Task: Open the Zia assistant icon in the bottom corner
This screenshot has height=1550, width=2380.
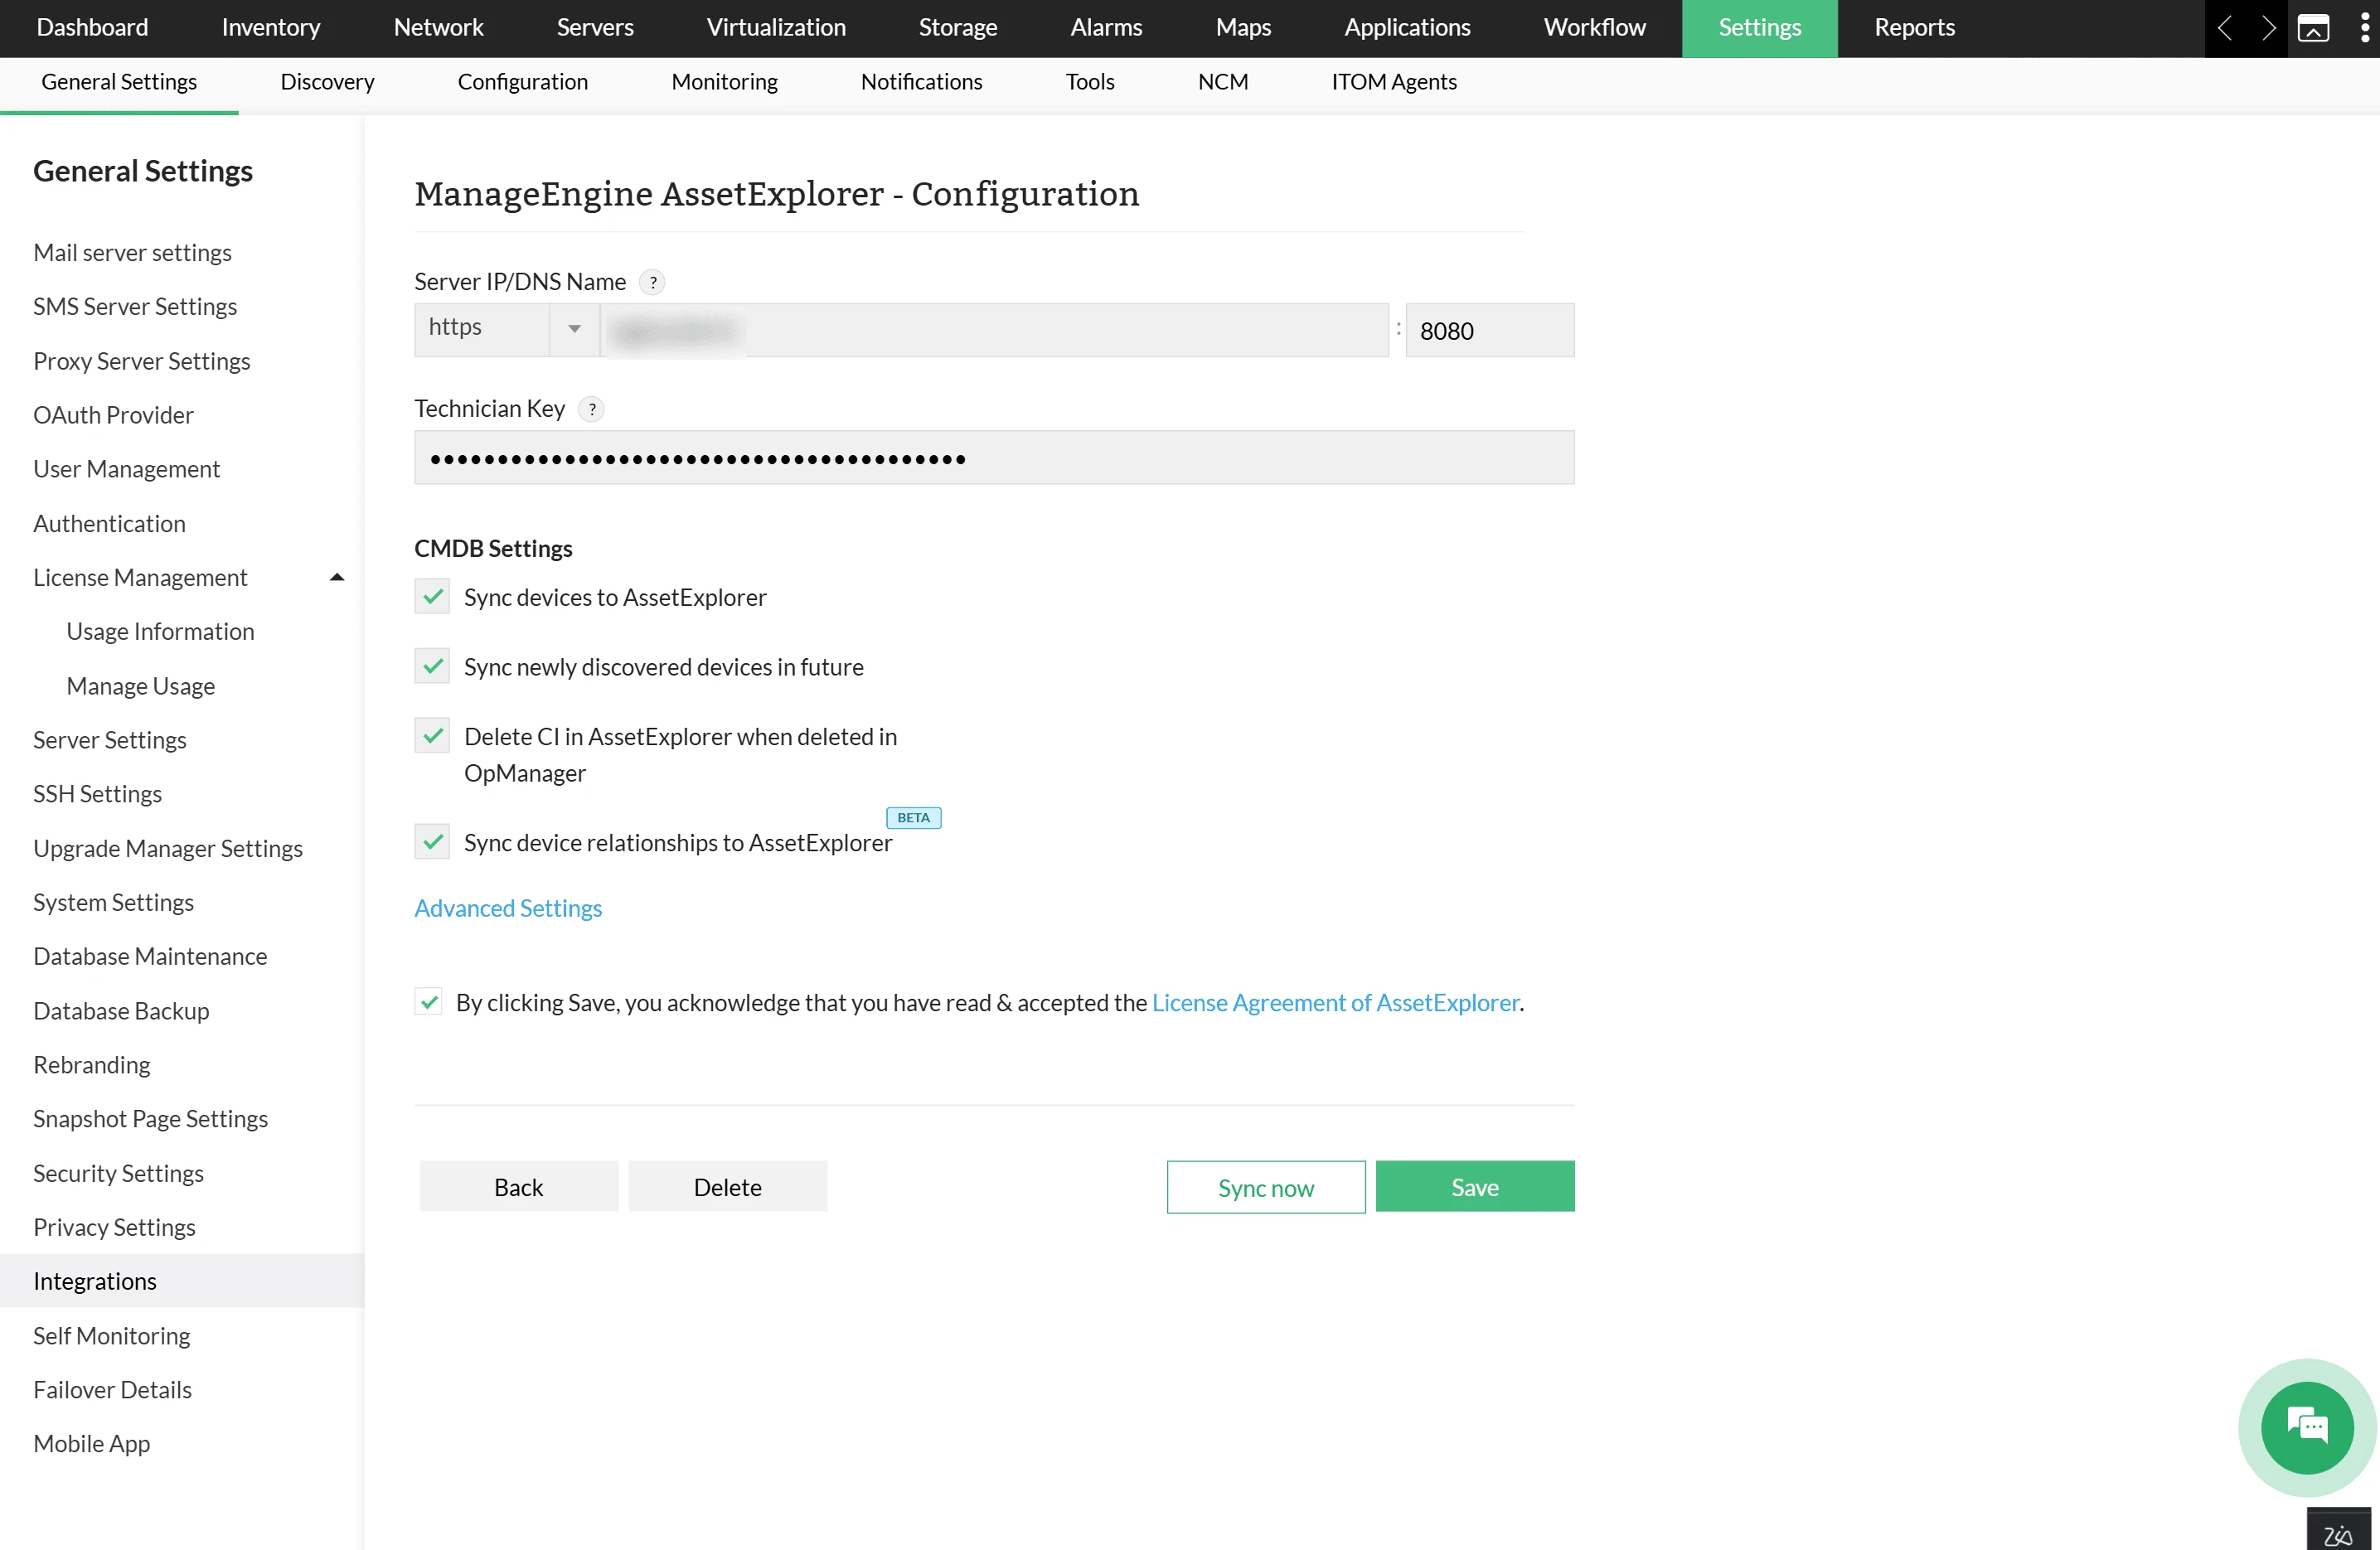Action: click(x=2338, y=1532)
